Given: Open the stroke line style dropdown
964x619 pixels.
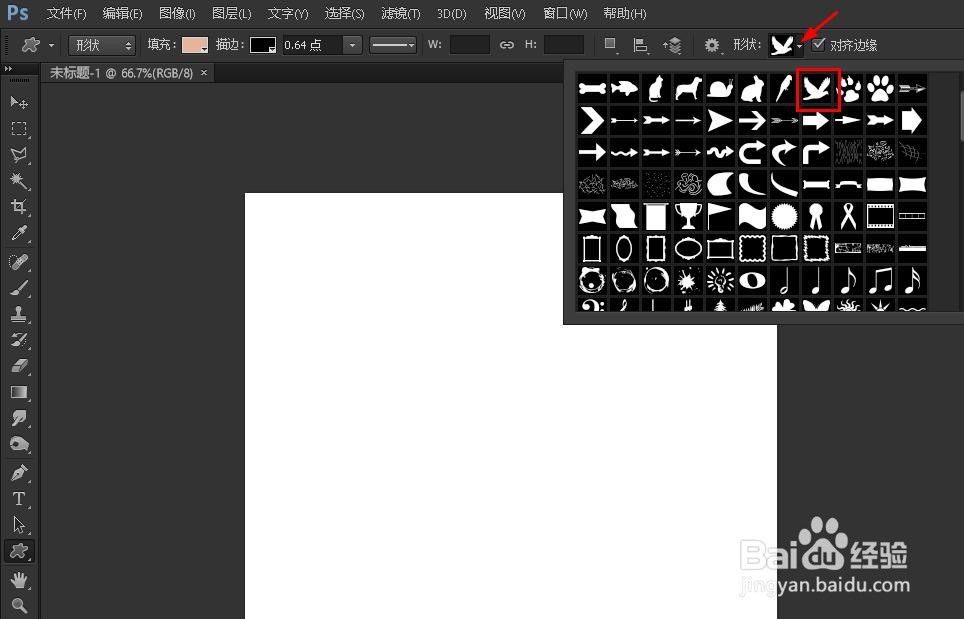Looking at the screenshot, I should click(393, 45).
